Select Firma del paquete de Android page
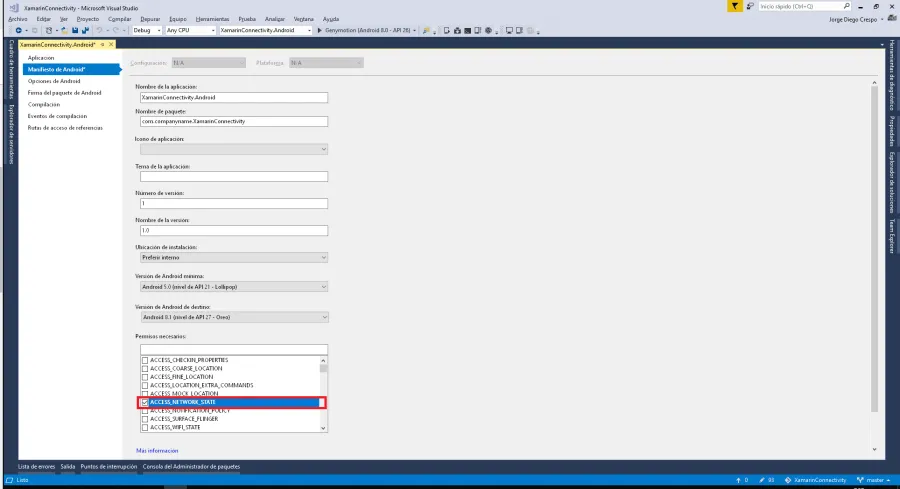 coord(64,93)
